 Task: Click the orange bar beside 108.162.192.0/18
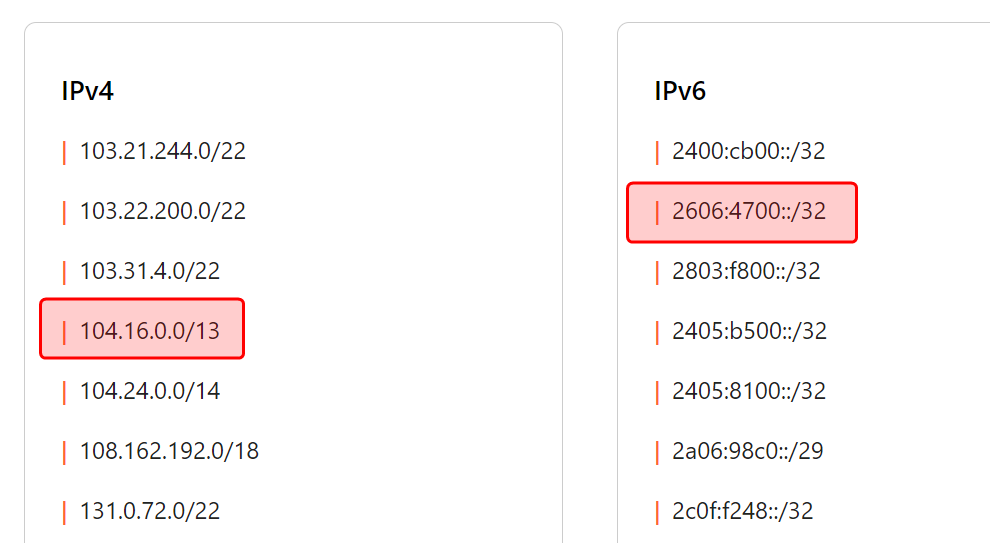click(64, 451)
